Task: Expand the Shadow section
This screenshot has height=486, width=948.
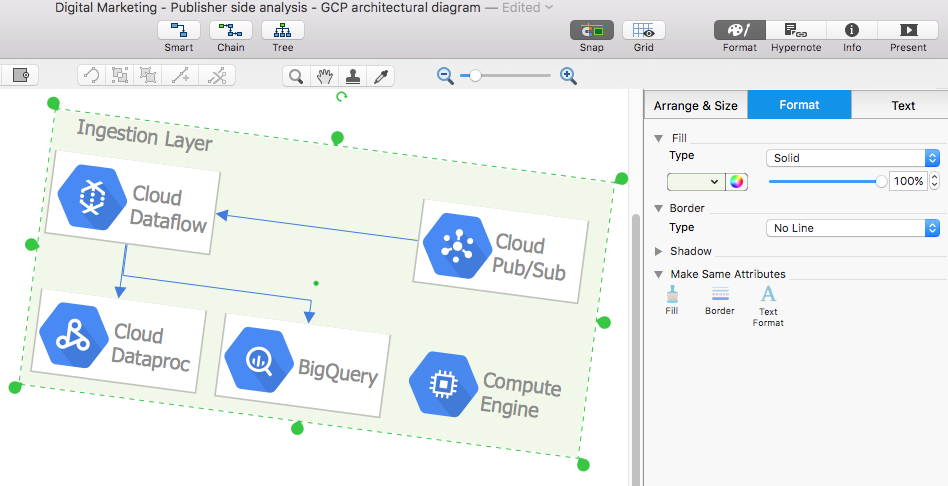Action: click(x=659, y=251)
